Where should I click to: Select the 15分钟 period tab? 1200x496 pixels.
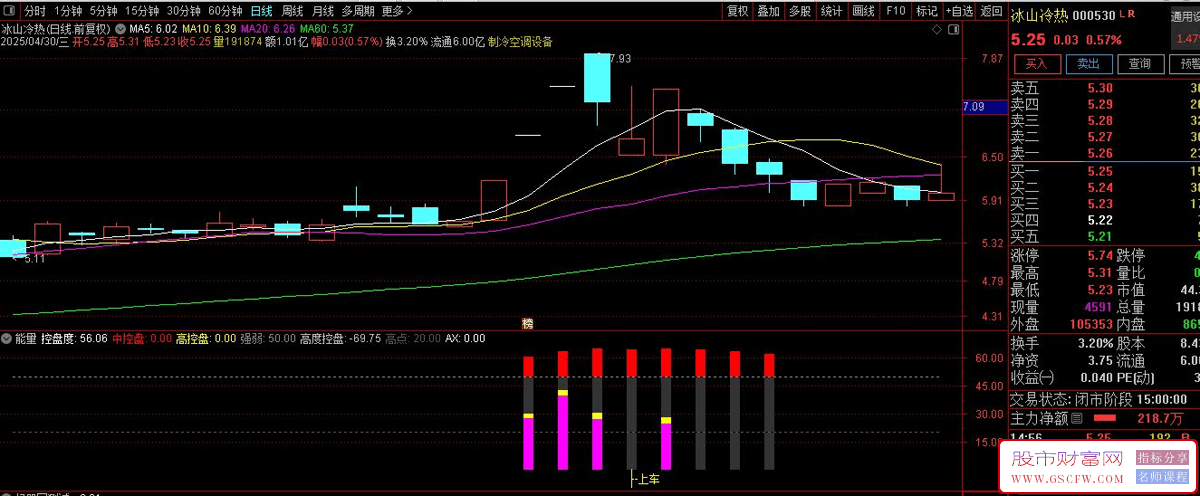point(142,11)
